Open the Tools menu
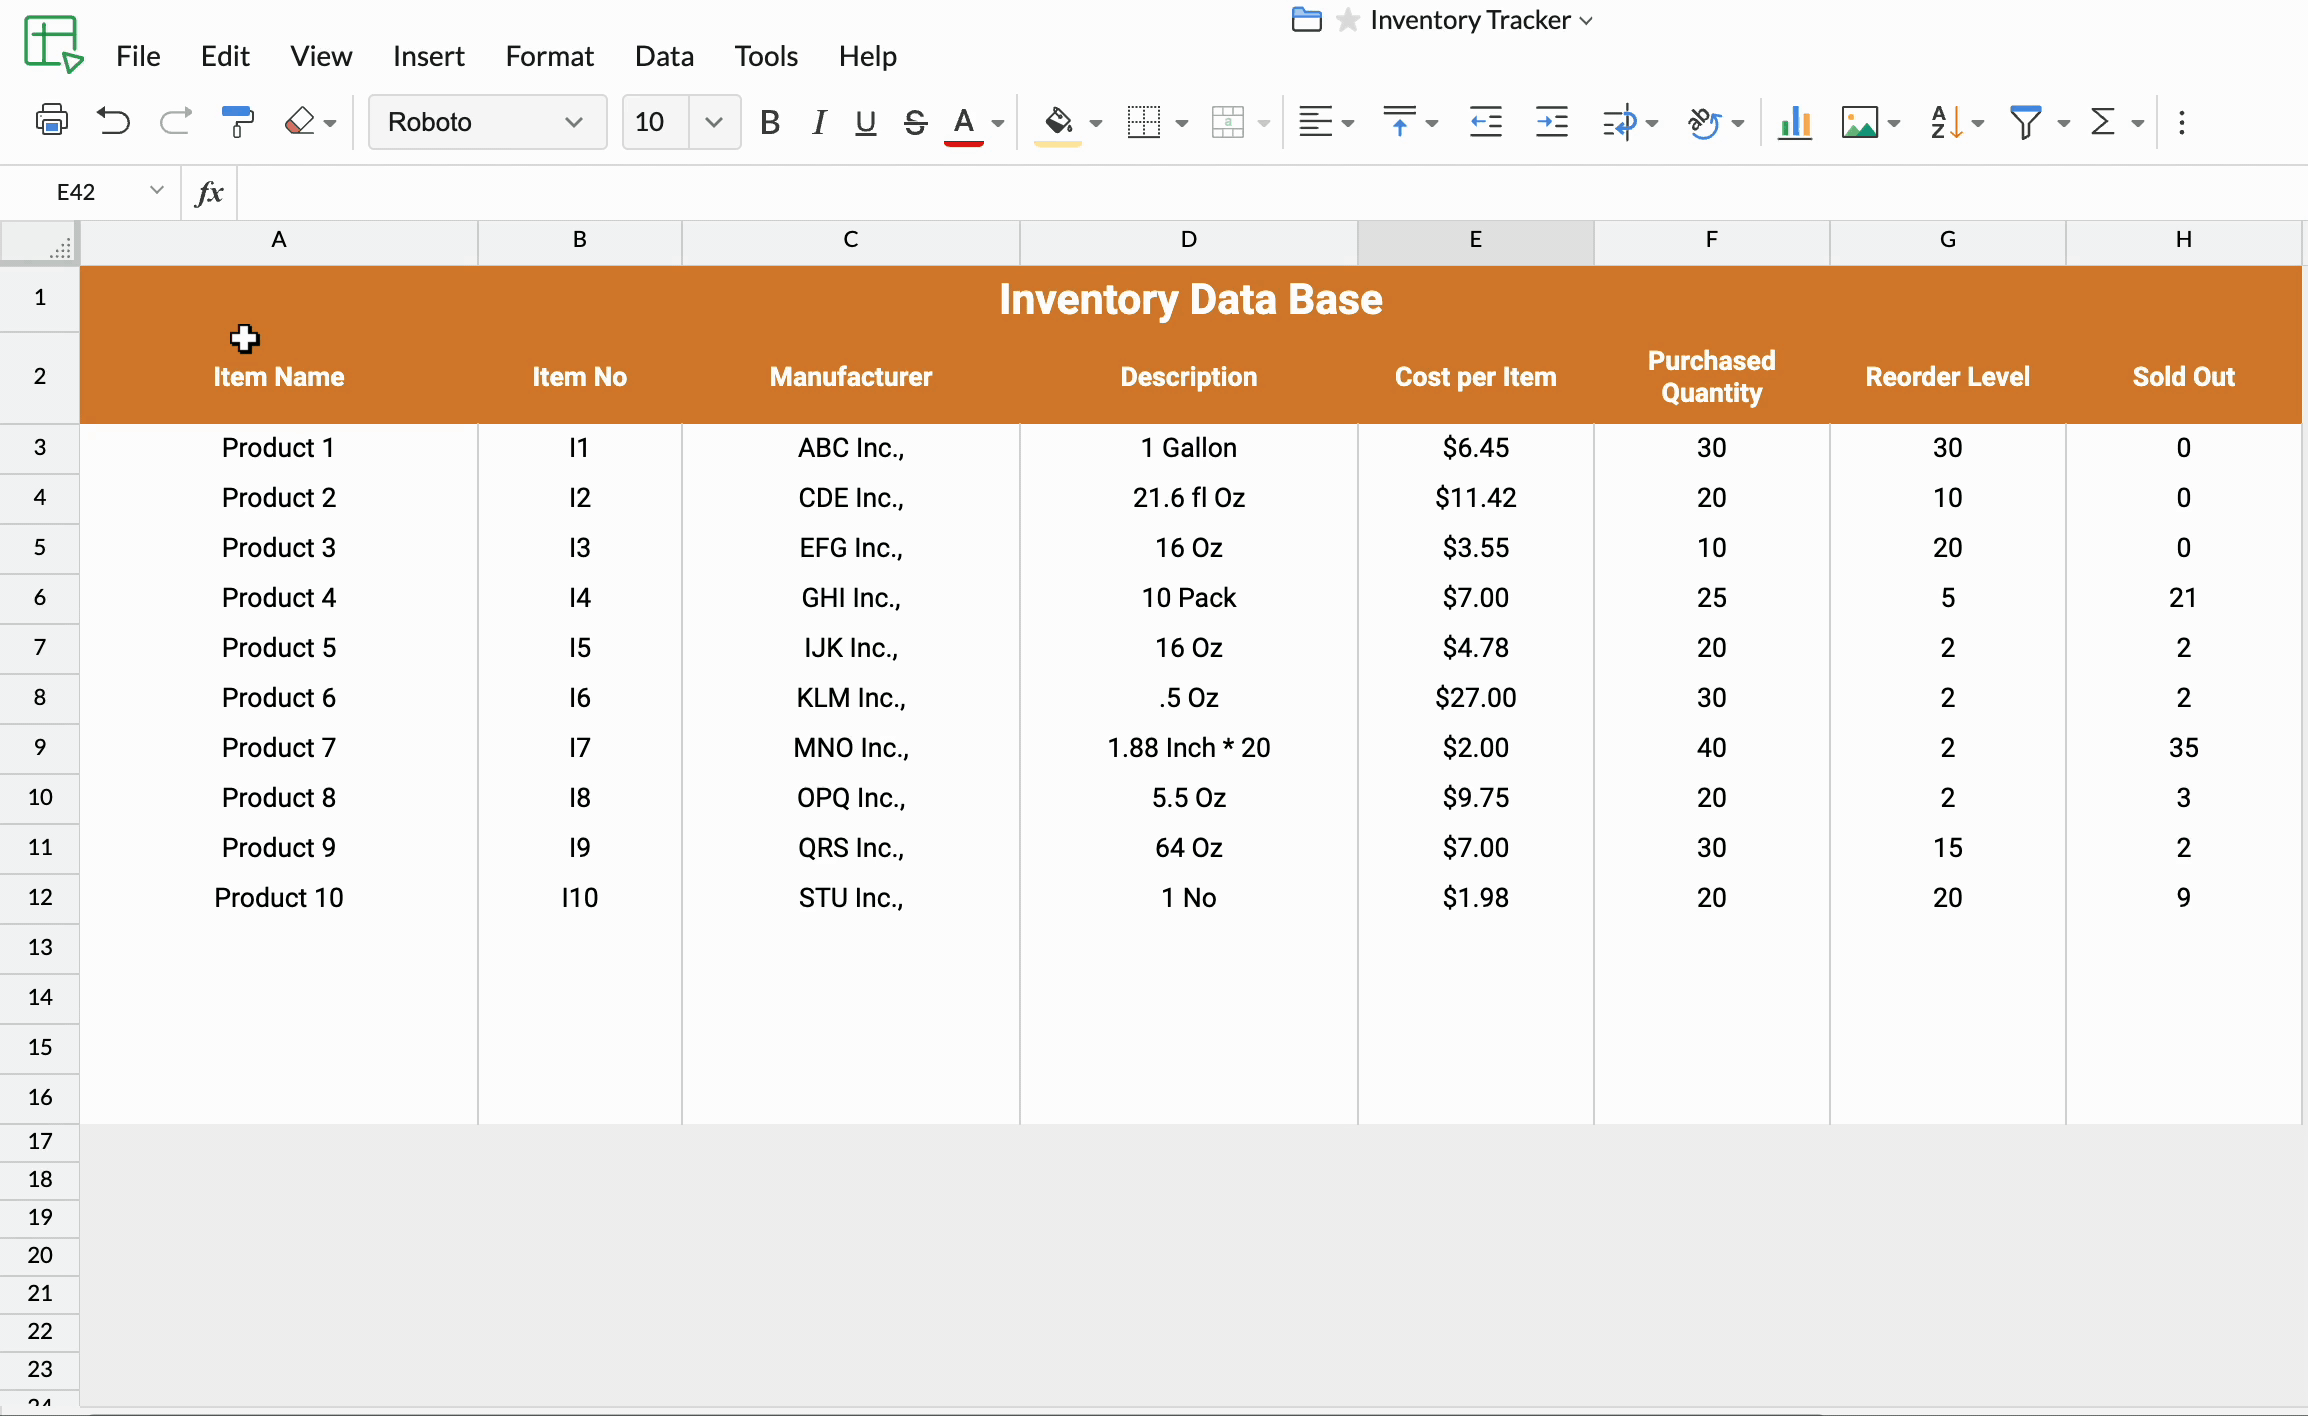This screenshot has width=2308, height=1416. tap(766, 56)
